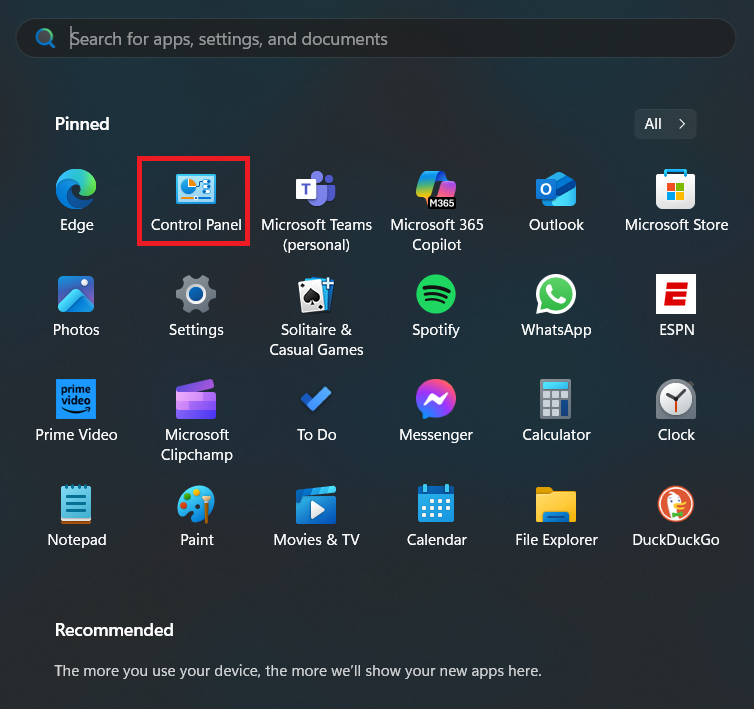Screen dimensions: 754x709
Task: Open File Explorer
Action: point(556,516)
